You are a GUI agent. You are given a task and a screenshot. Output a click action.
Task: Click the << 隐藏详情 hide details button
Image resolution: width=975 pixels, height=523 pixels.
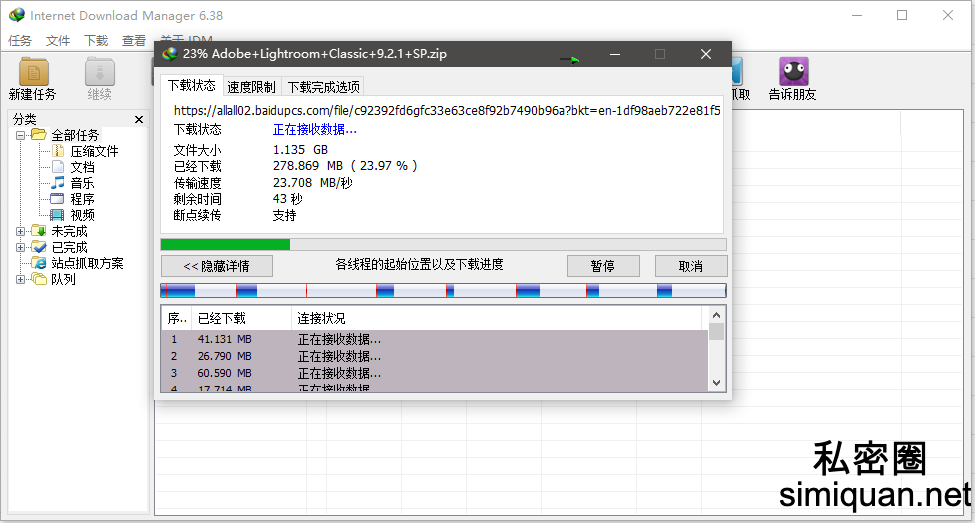click(x=216, y=266)
